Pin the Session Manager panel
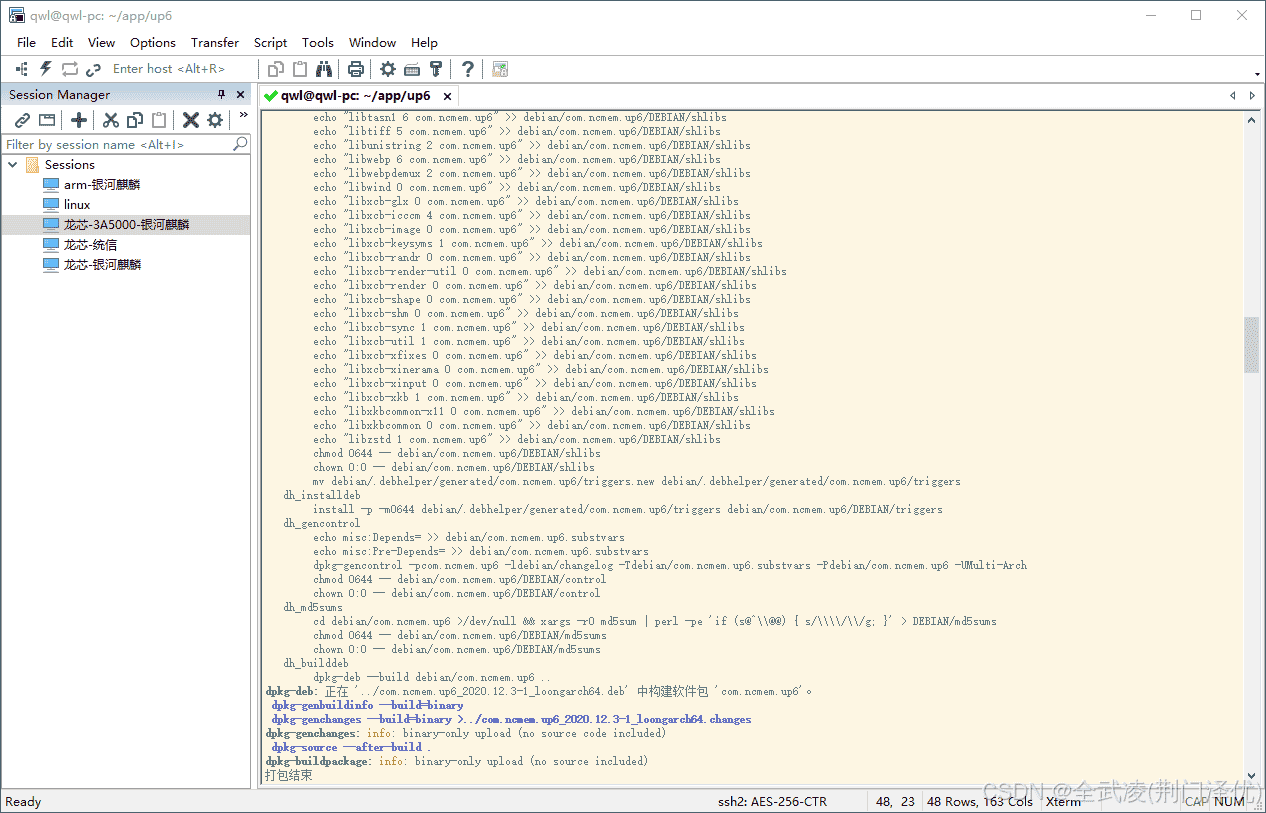Screen dimensions: 1266x813 tap(222, 95)
